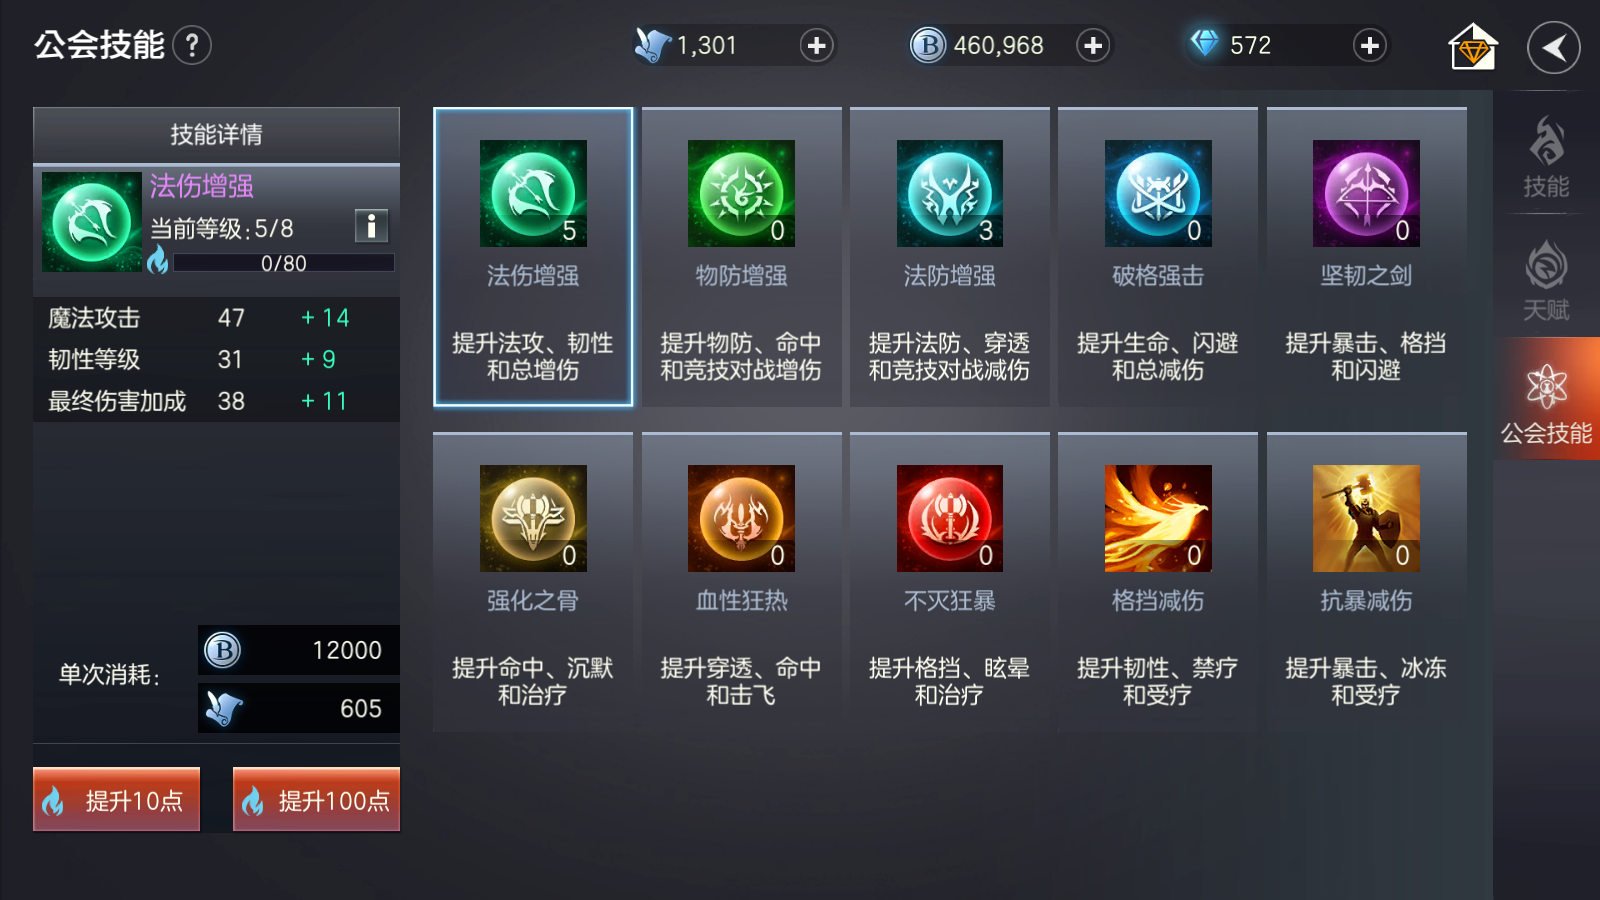This screenshot has height=900, width=1600.
Task: Open the skill info button beside 当前等级
Action: point(371,226)
